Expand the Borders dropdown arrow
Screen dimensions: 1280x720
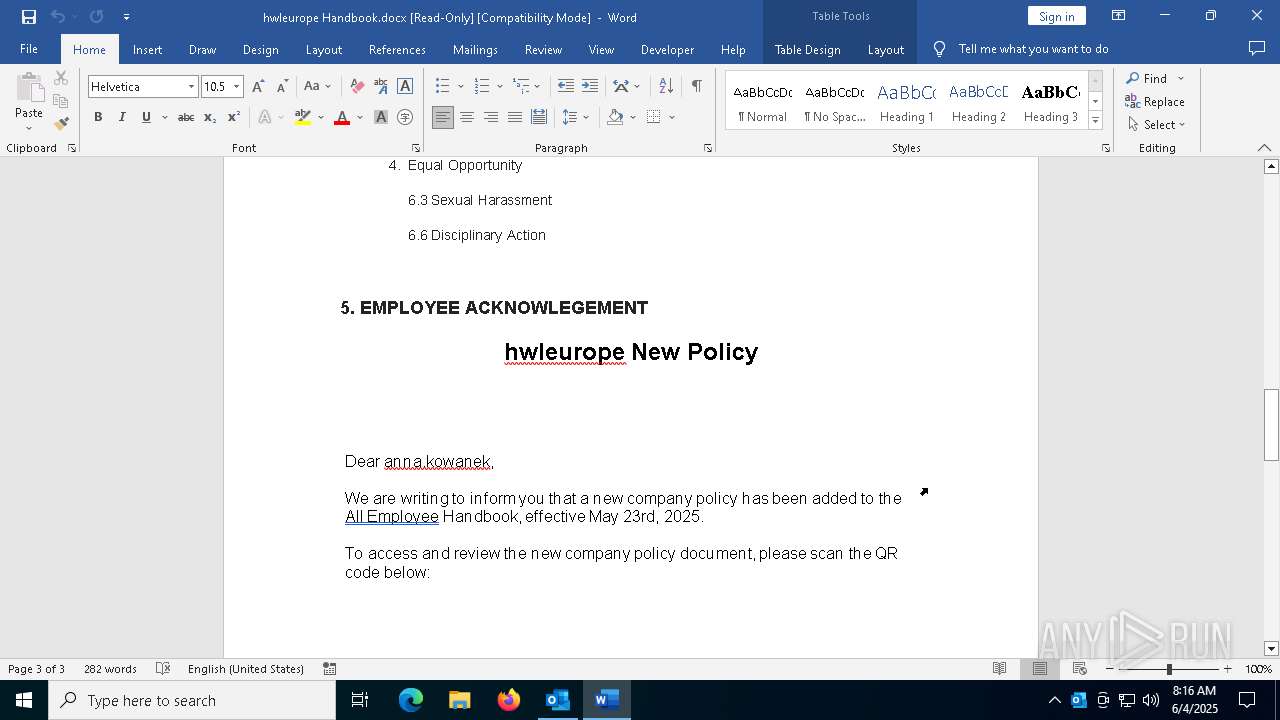click(x=672, y=118)
